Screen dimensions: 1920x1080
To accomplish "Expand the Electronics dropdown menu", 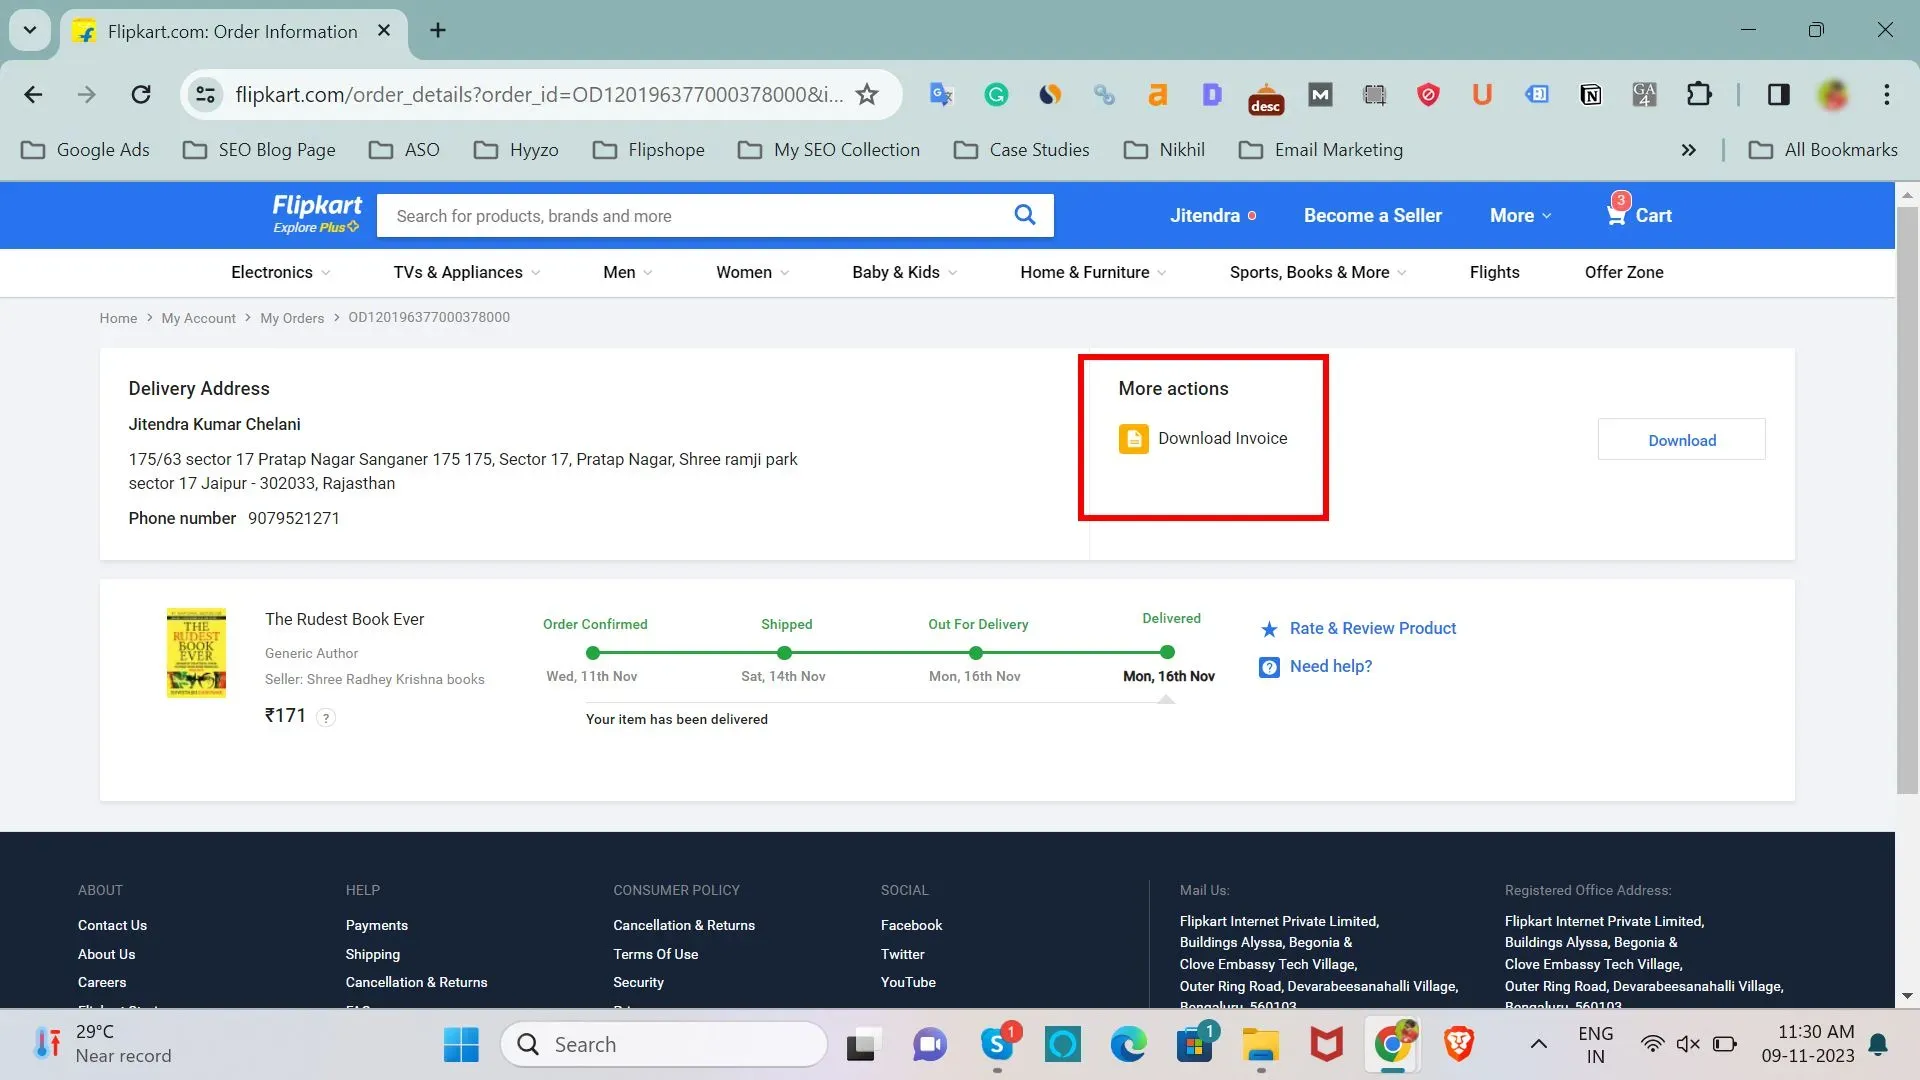I will pyautogui.click(x=276, y=272).
